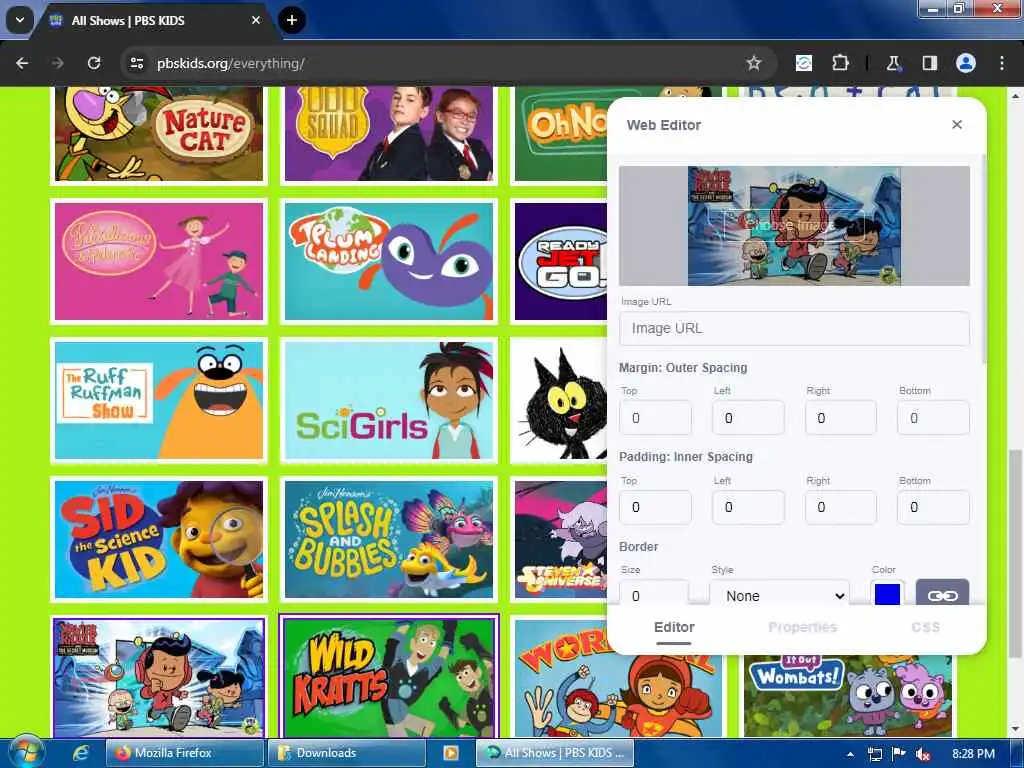Open the Ready Jet Go show
This screenshot has height=768, width=1024.
pos(560,261)
